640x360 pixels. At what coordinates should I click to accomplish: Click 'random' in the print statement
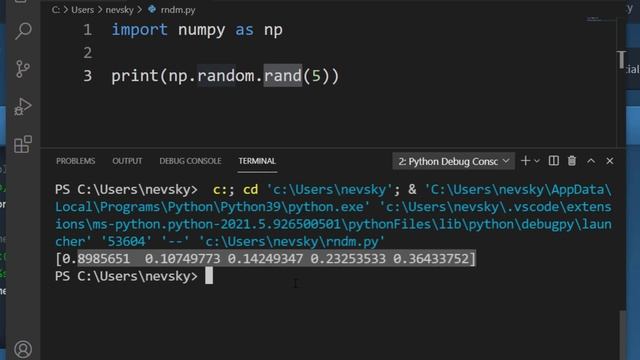click(x=226, y=76)
